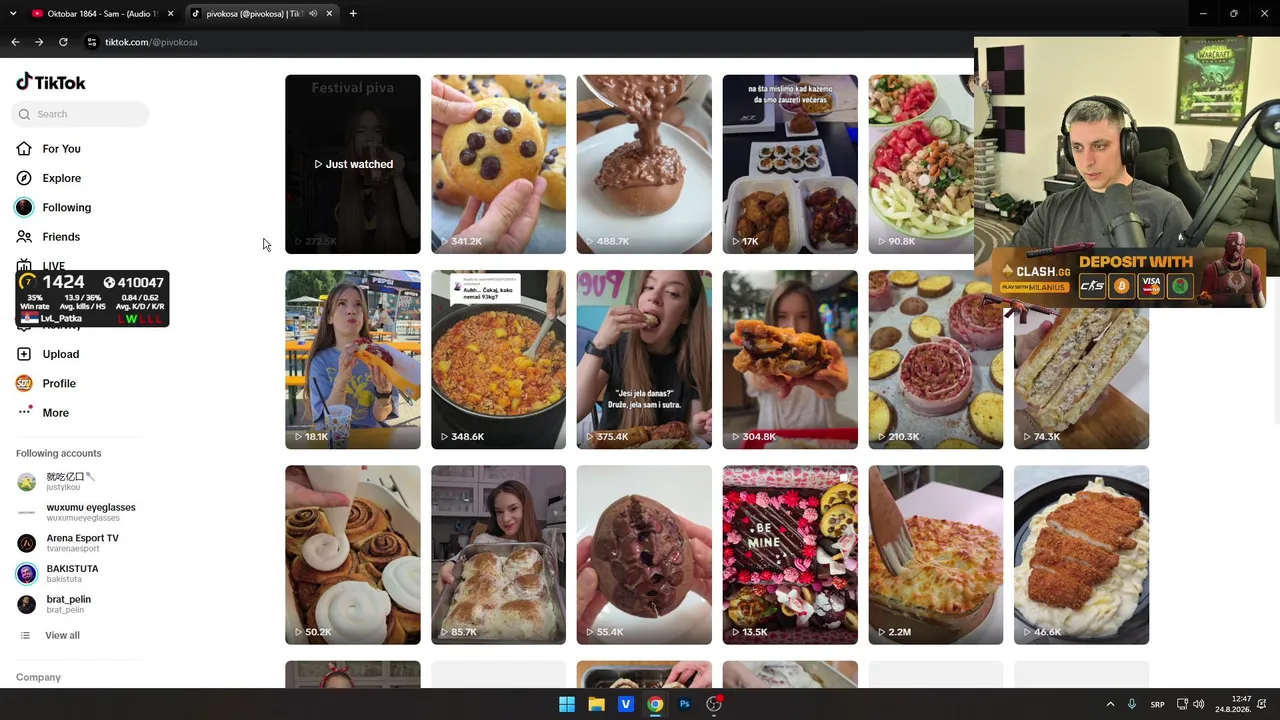This screenshot has height=720, width=1280.
Task: Open the cinnamon rolls video with 50.2K views
Action: pos(353,555)
